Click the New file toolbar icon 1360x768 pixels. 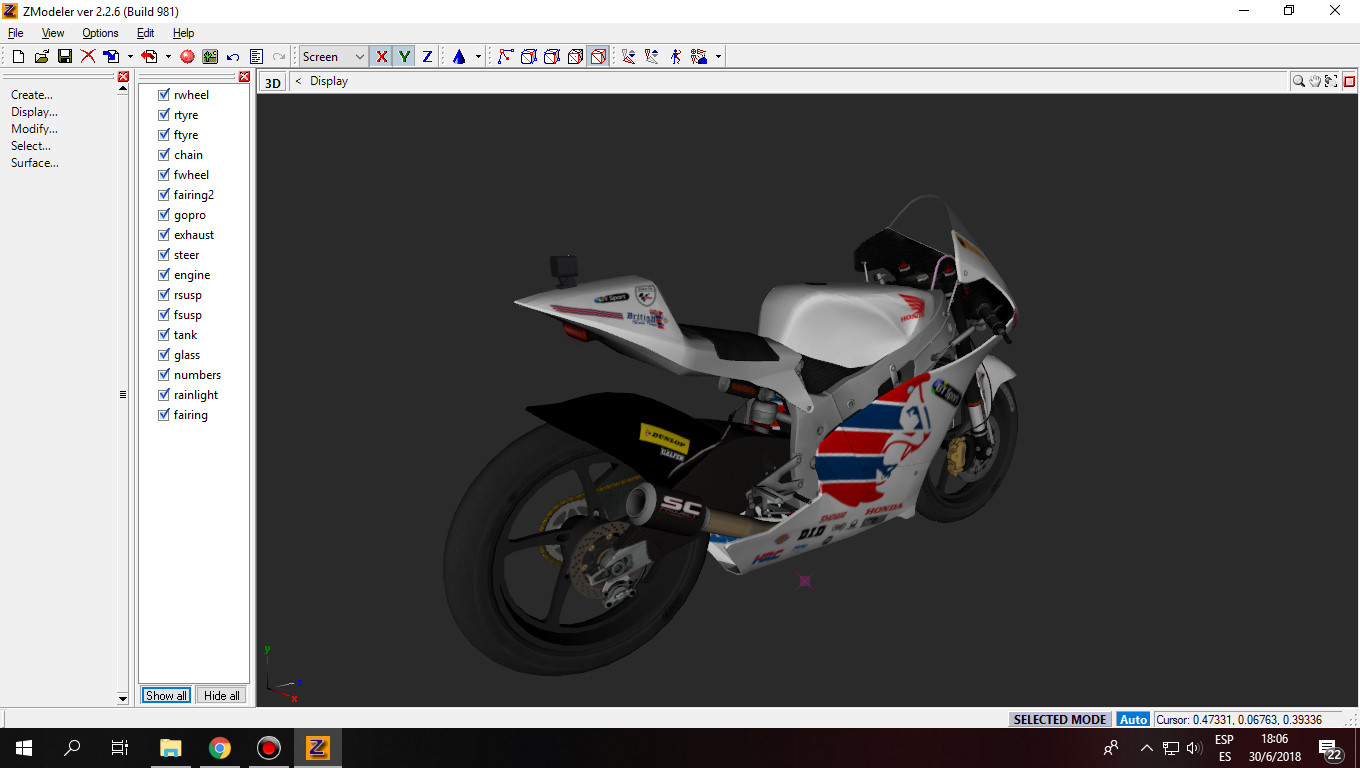(x=18, y=57)
